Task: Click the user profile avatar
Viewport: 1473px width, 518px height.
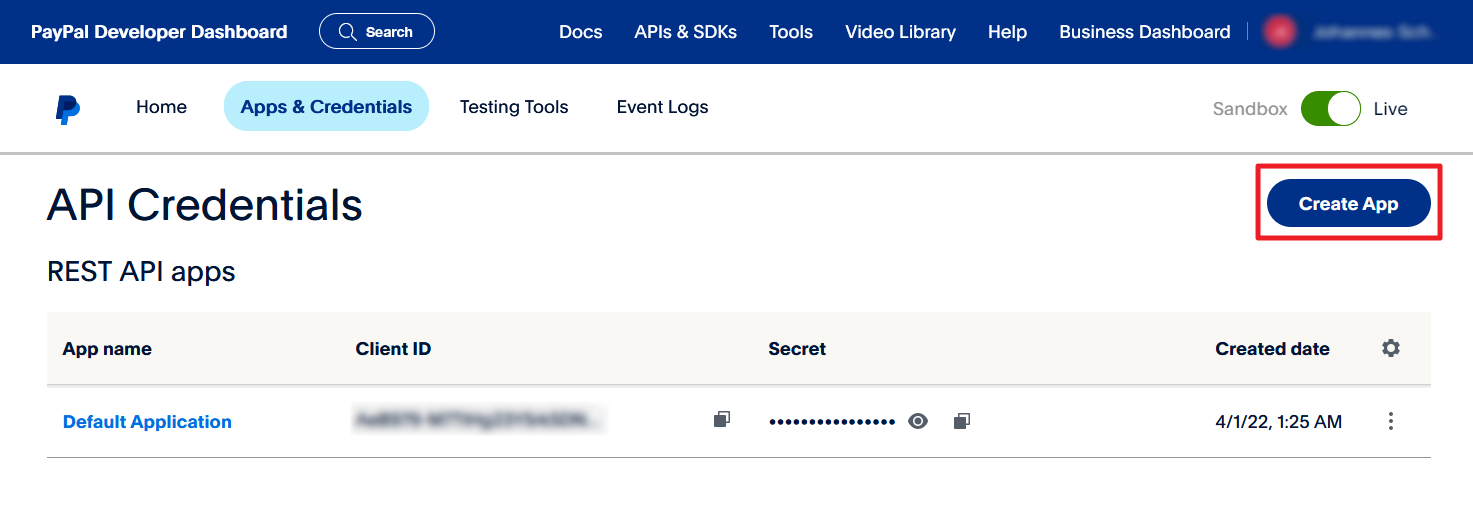Action: 1280,32
